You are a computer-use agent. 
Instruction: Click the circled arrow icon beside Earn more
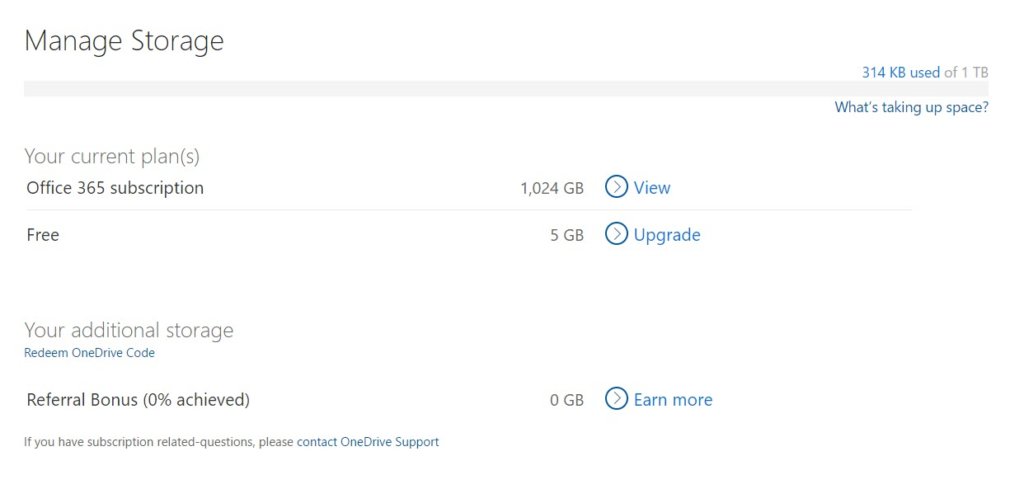616,399
